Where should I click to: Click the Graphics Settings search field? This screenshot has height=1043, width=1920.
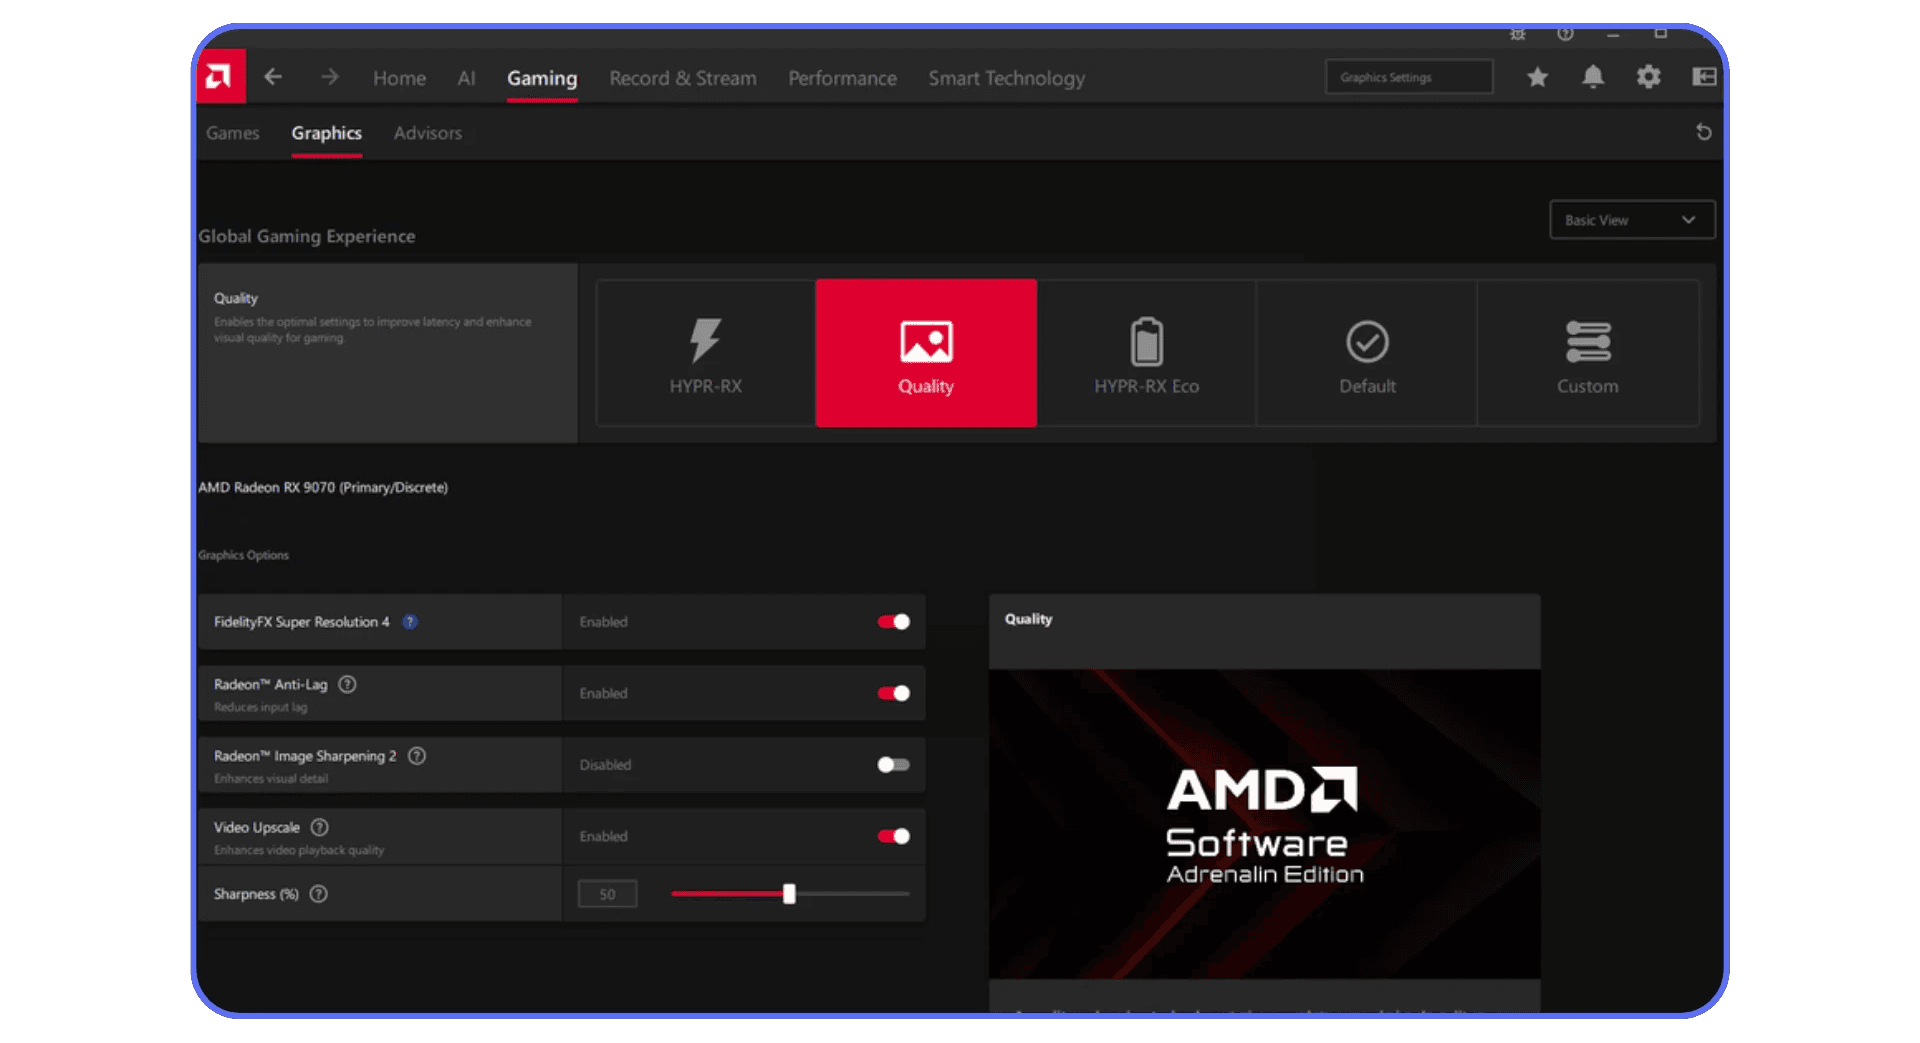click(1409, 77)
